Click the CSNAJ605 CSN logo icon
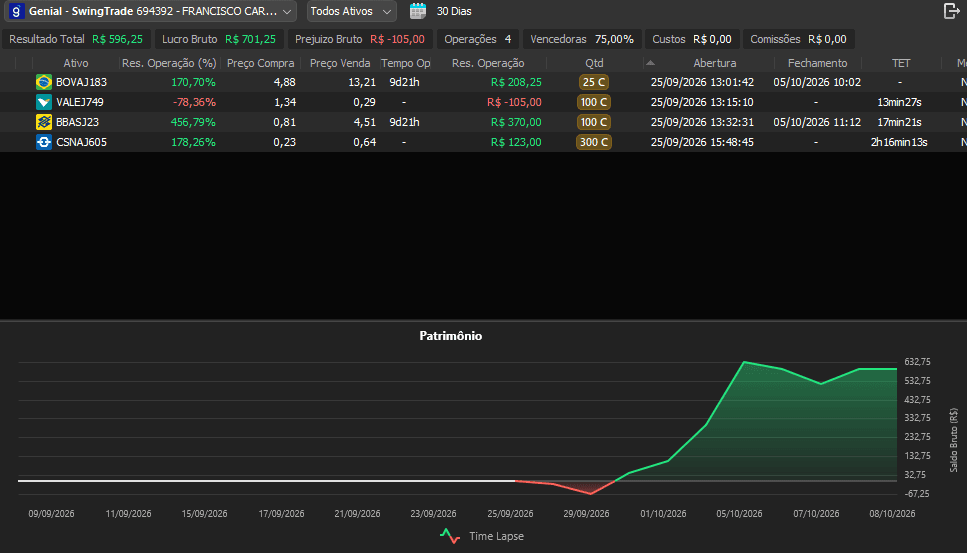 point(44,142)
